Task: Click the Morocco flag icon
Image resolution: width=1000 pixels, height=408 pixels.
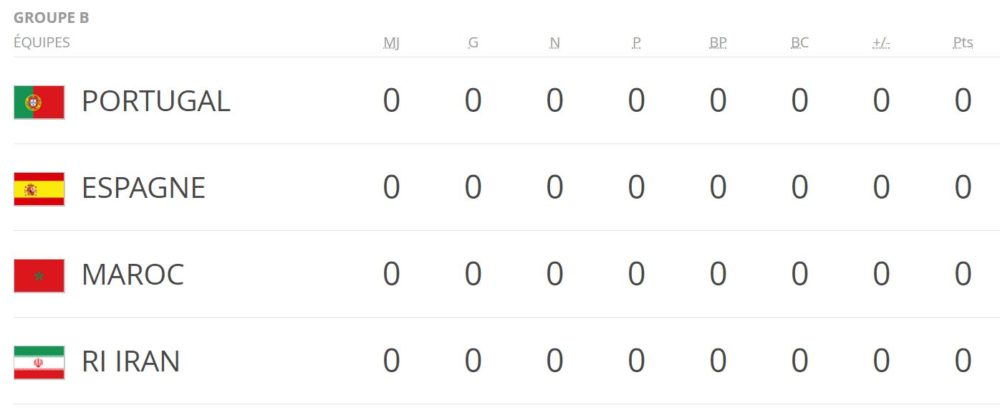Action: pos(39,275)
